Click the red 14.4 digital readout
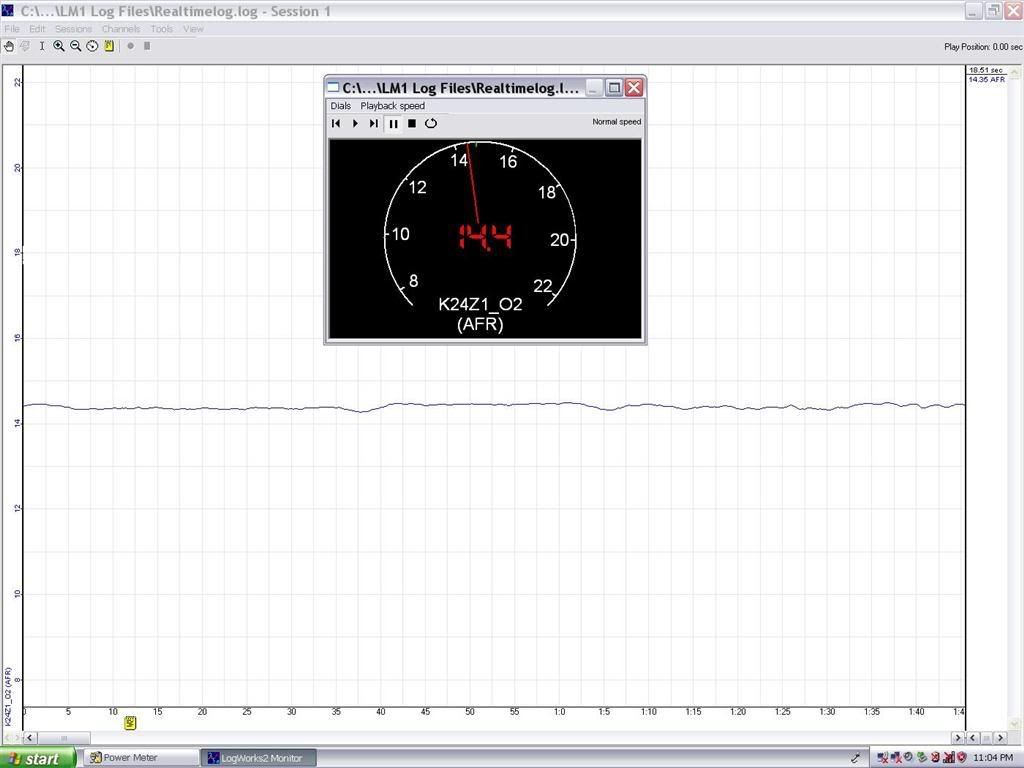 click(485, 236)
